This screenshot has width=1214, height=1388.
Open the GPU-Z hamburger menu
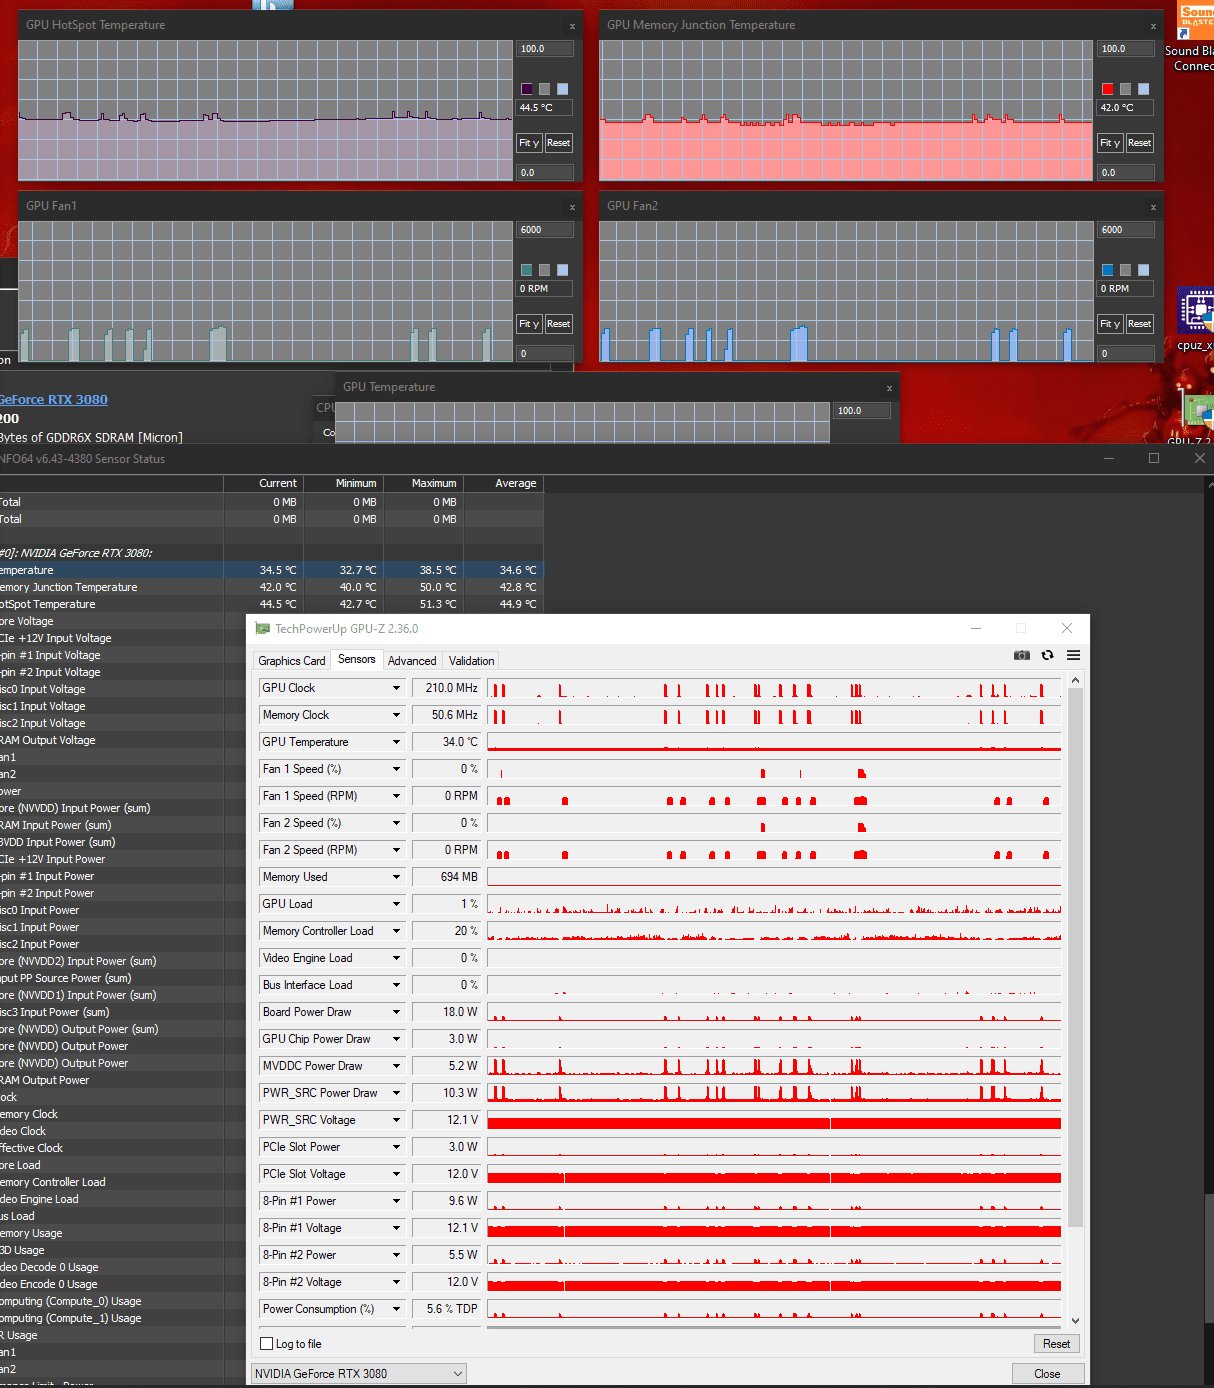pyautogui.click(x=1073, y=655)
